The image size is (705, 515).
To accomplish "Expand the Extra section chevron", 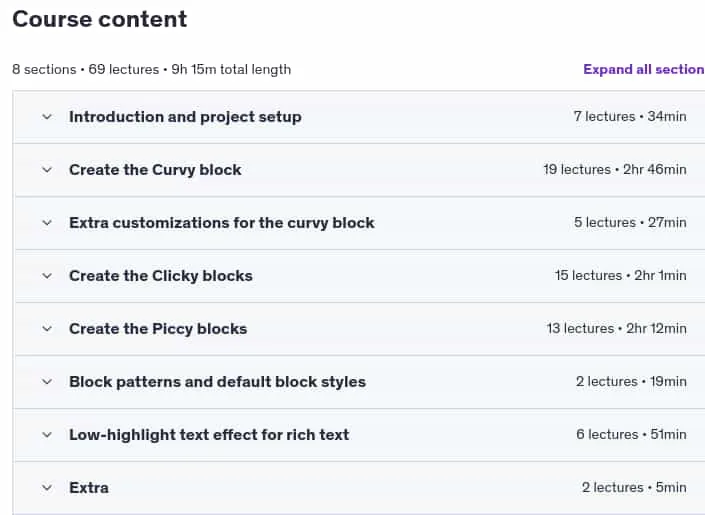I will click(x=47, y=488).
